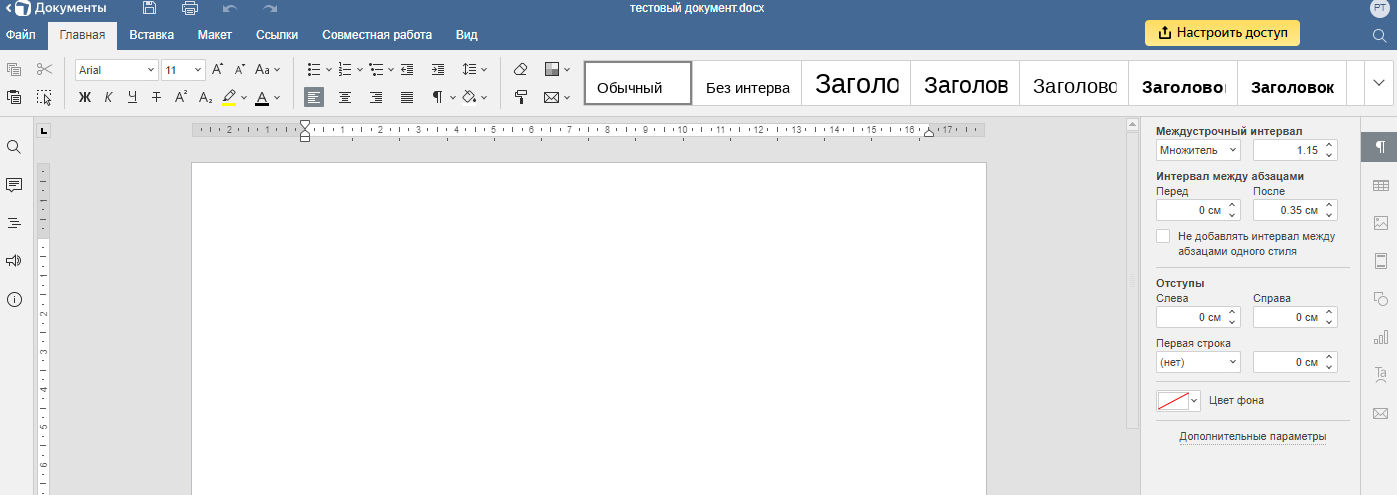Enable Не добавлять интервал между абзацами checkbox

1163,237
